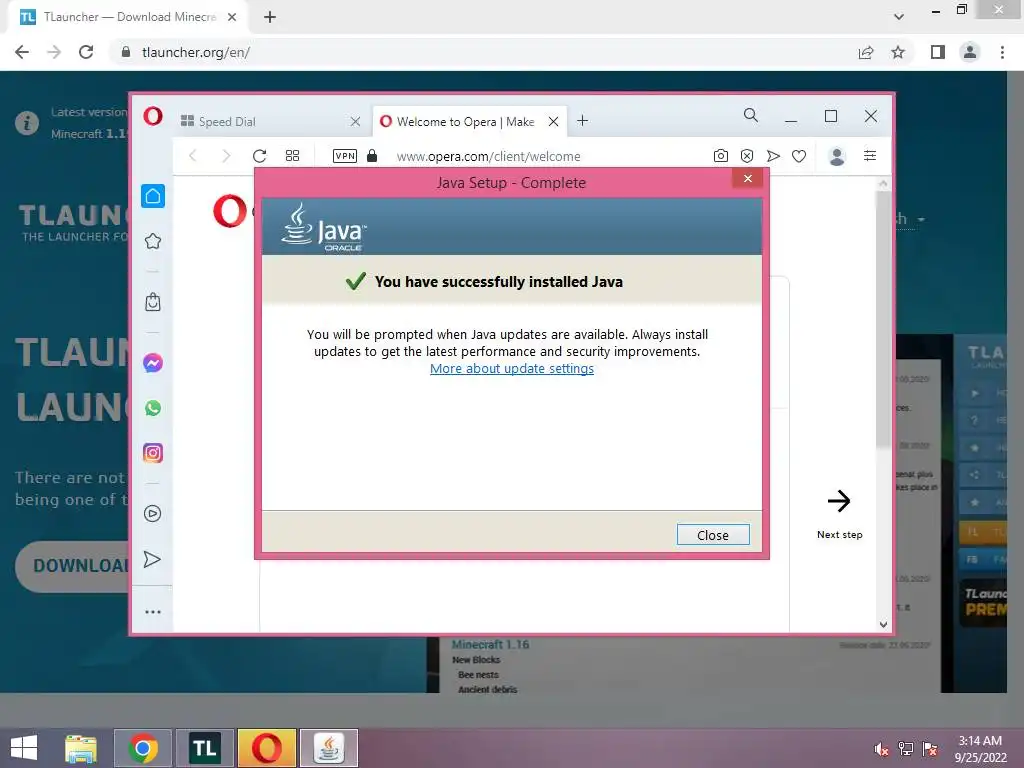Open Opera tab search magnifier
The image size is (1024, 768).
(x=751, y=116)
